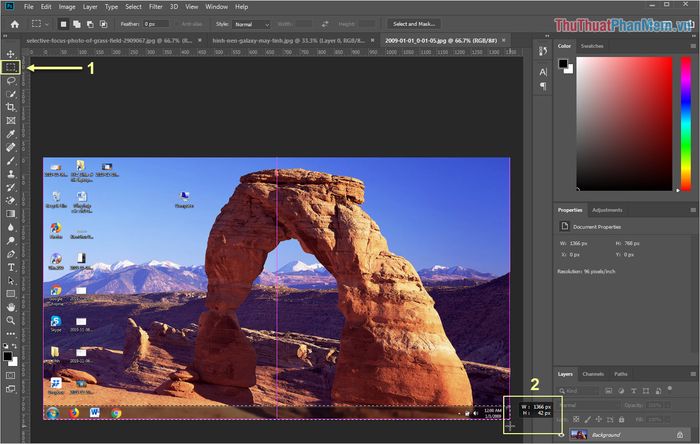Open the Style dropdown set to Normal
The width and height of the screenshot is (700, 444).
point(251,24)
